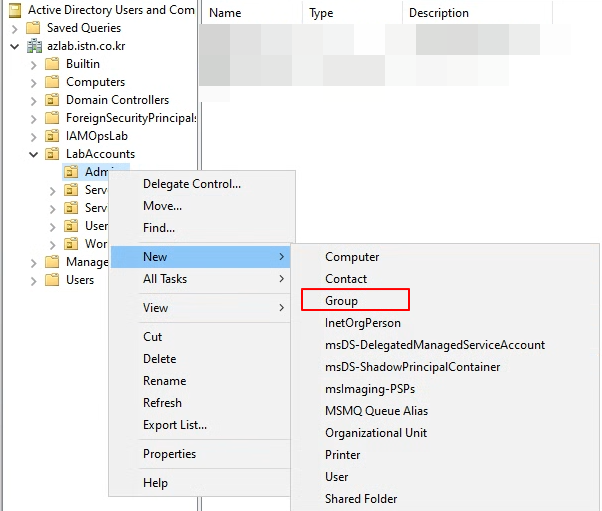
Task: Expand the IAMOpsLab node
Action: 33,137
